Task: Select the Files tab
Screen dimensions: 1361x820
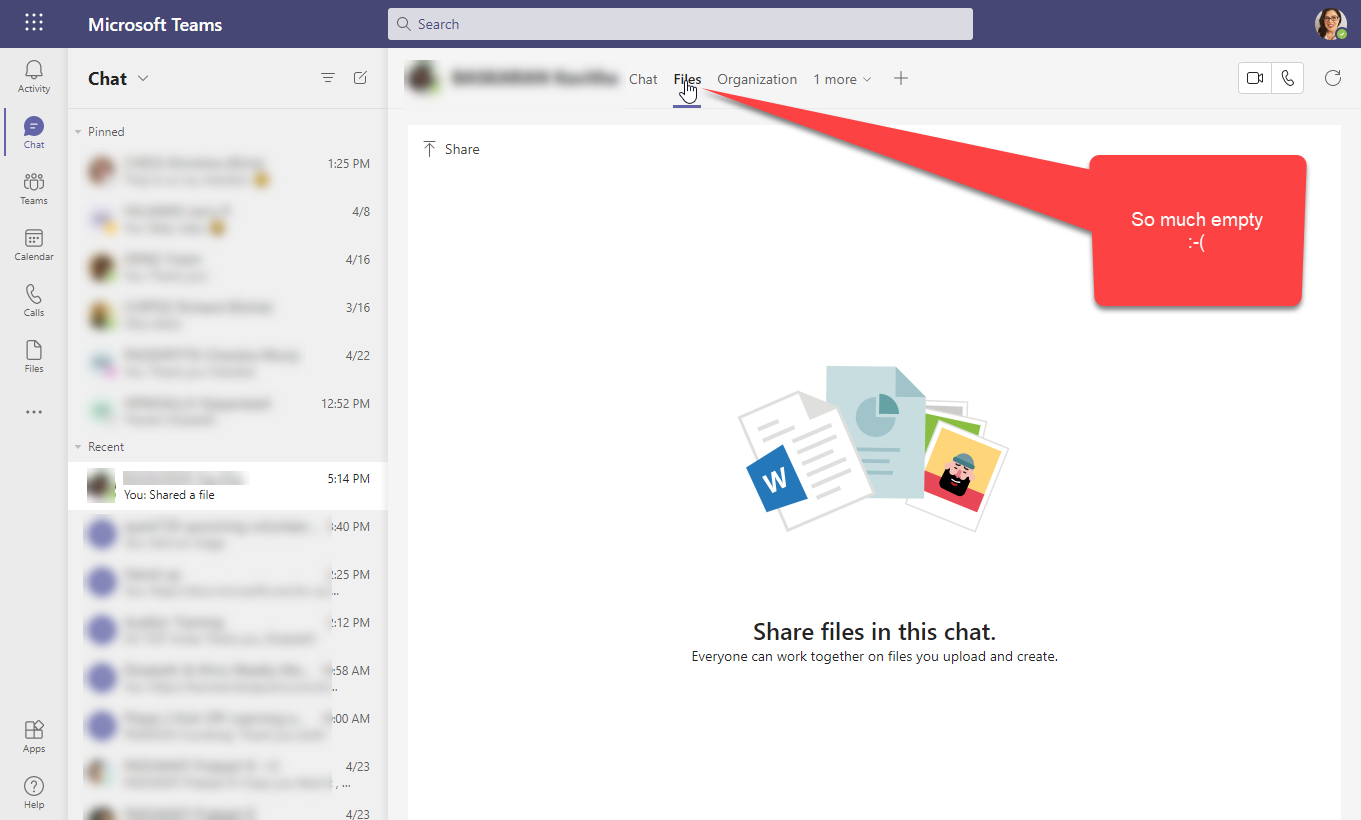Action: (687, 79)
